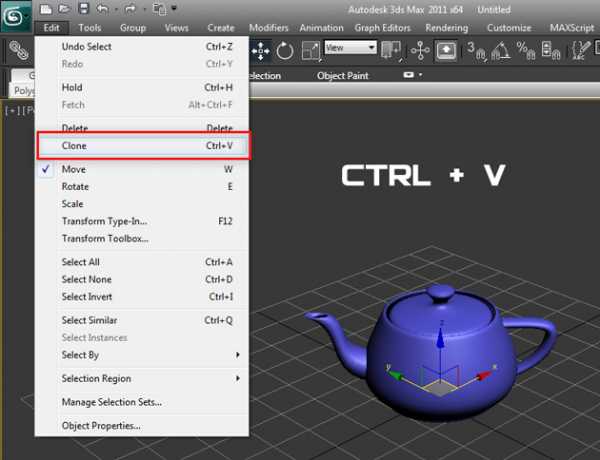
Task: Open the Customize menu
Action: 509,28
